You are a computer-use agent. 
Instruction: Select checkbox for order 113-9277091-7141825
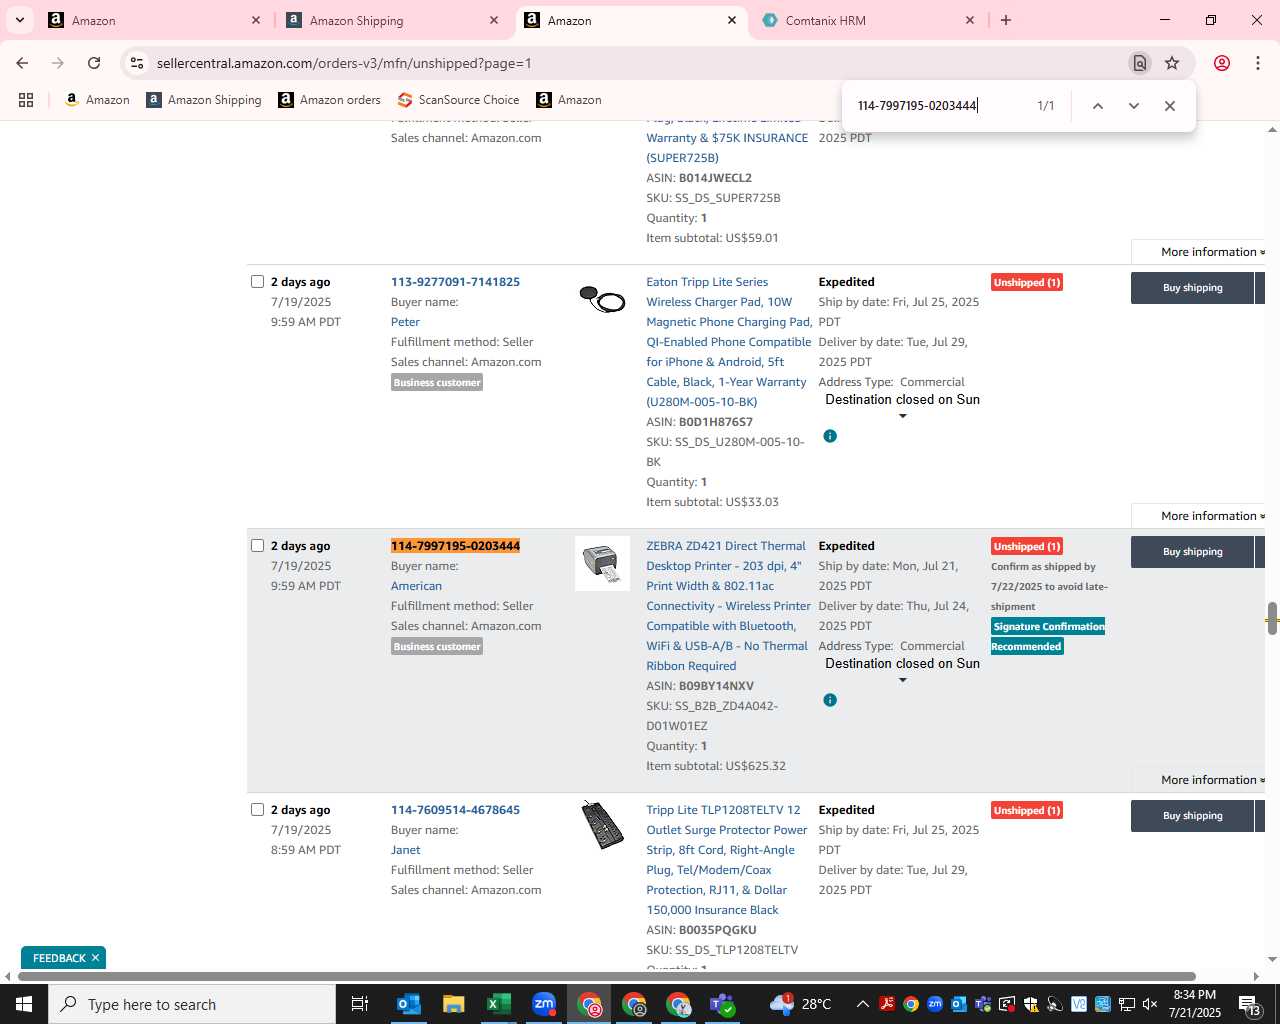tap(257, 282)
